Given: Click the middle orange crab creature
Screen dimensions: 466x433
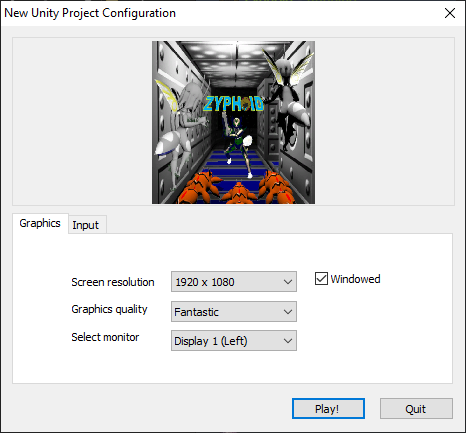Looking at the screenshot, I should pos(239,193).
